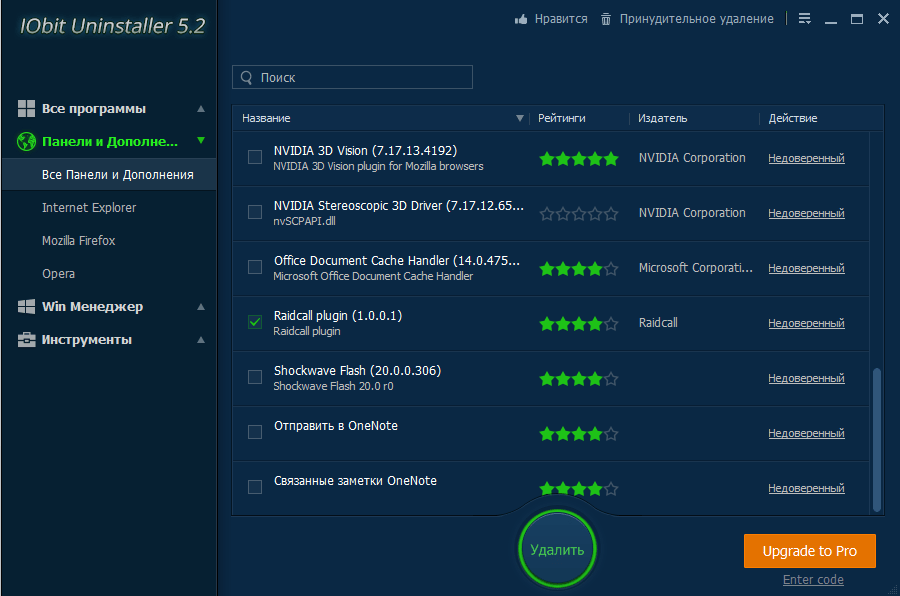
Task: Click the Нравится label
Action: (x=561, y=19)
